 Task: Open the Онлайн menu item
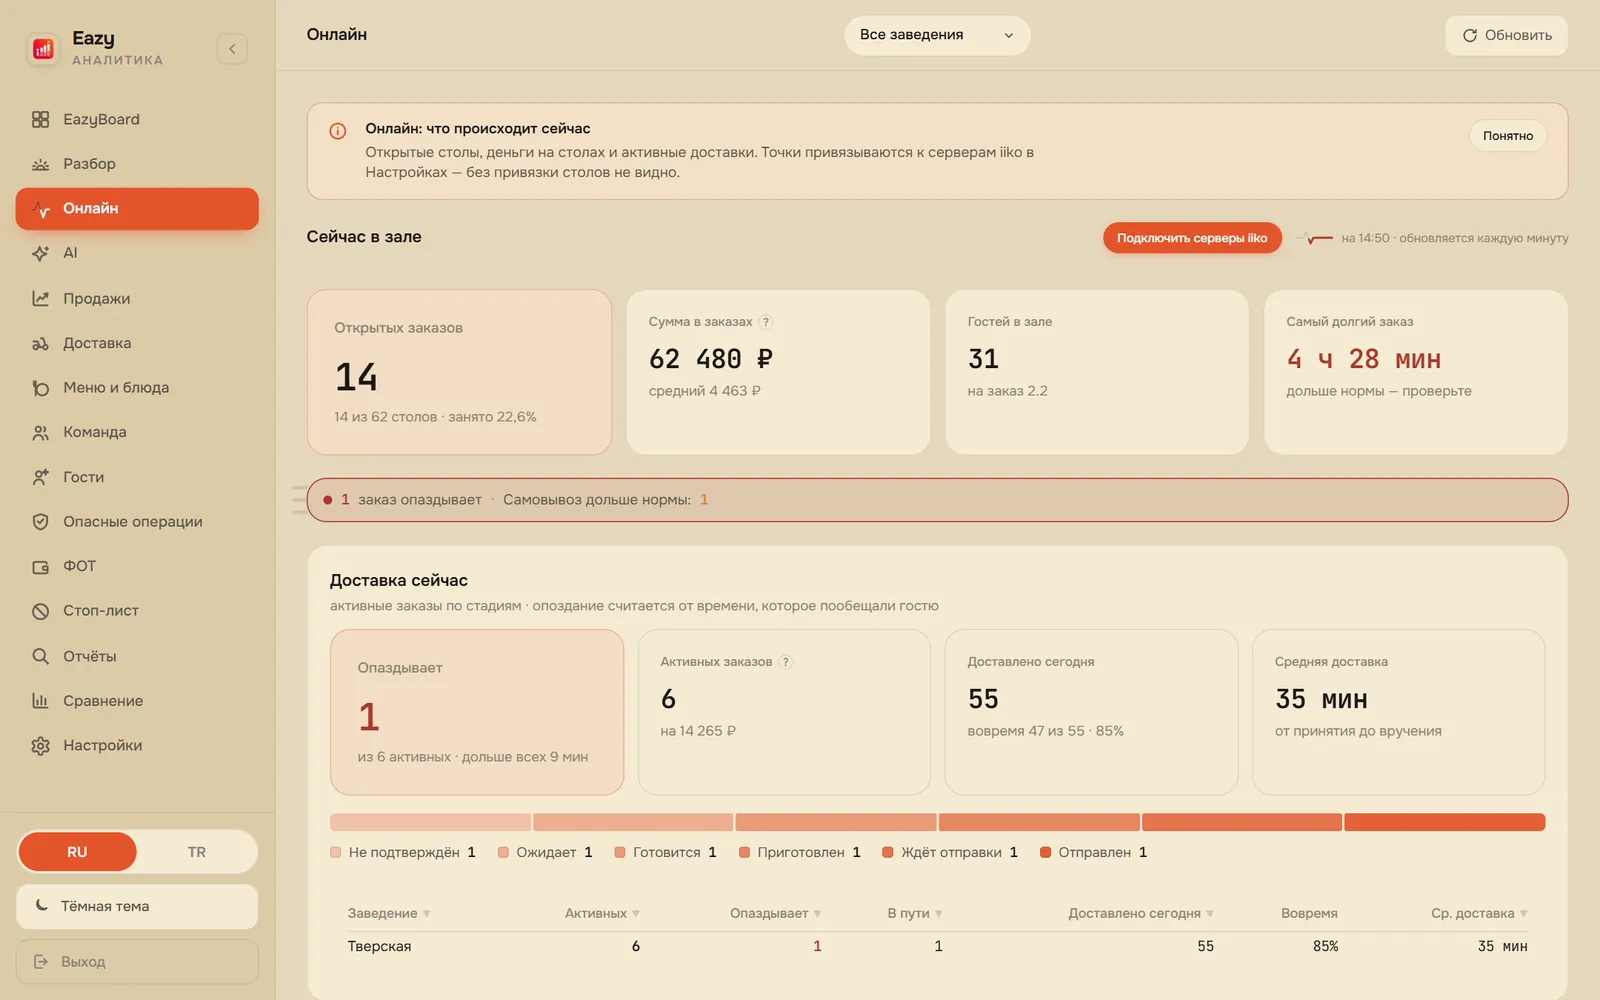[x=137, y=209]
